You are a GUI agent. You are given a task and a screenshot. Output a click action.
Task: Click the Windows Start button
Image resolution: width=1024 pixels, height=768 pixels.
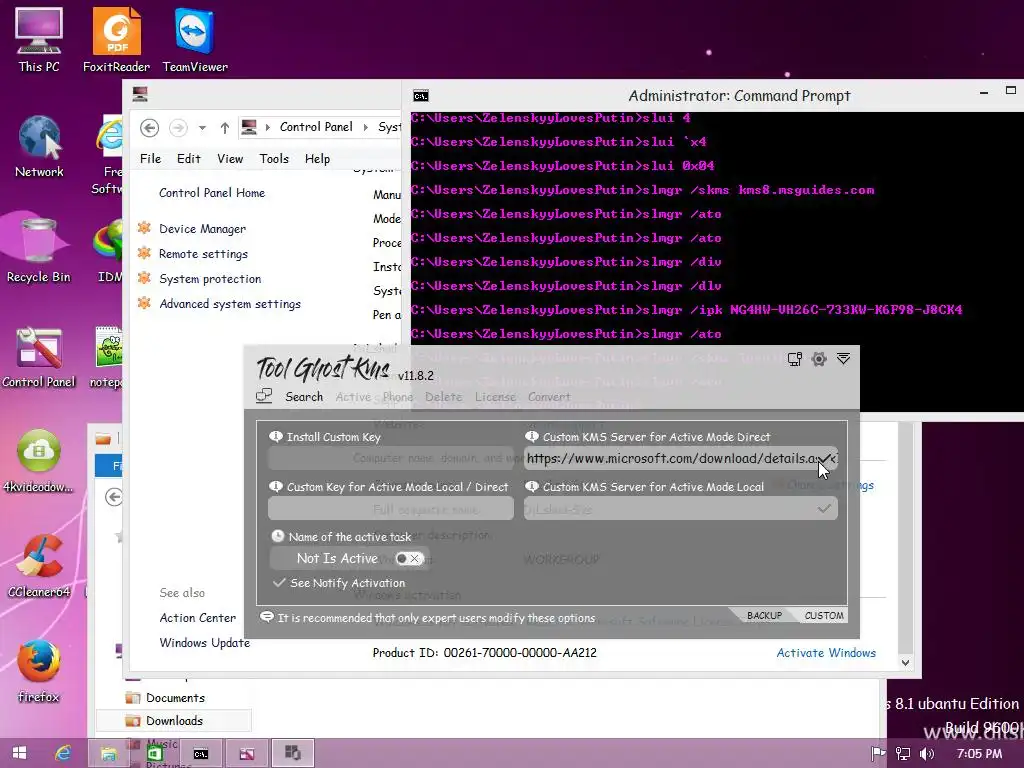[x=19, y=753]
